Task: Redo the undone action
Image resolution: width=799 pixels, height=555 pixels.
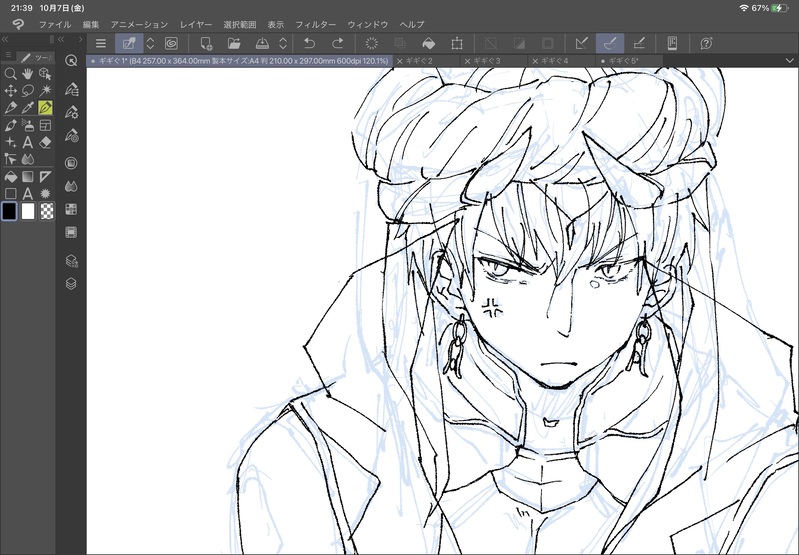Action: point(337,43)
